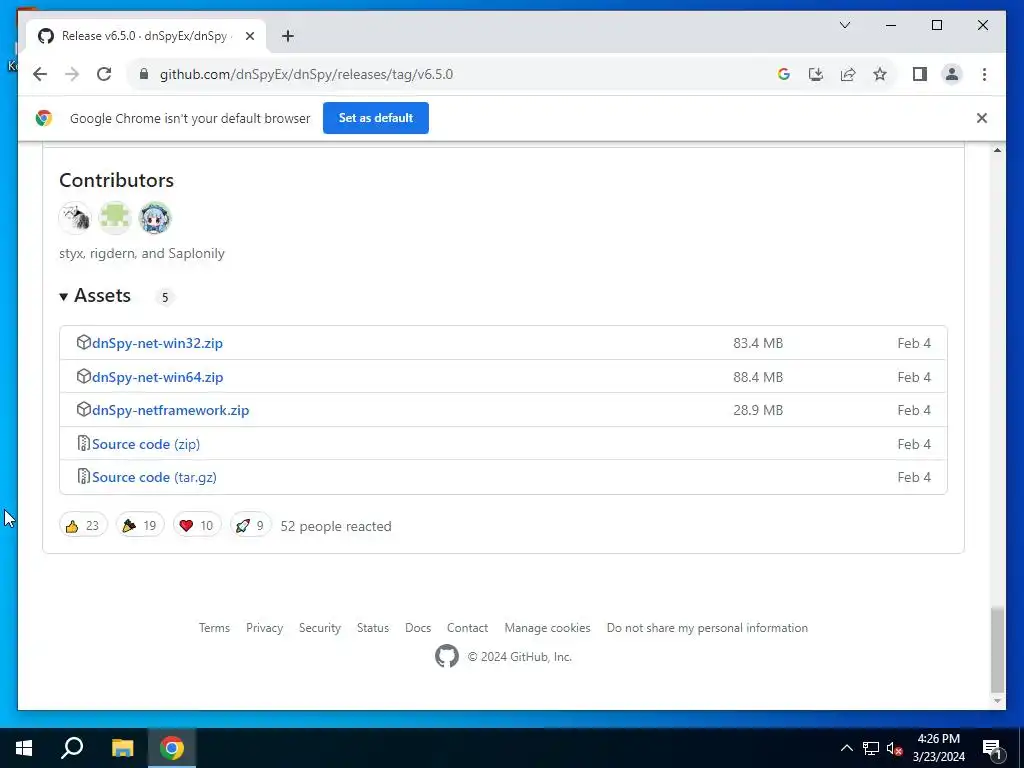Share this page via share icon
The image size is (1024, 768).
tap(848, 74)
